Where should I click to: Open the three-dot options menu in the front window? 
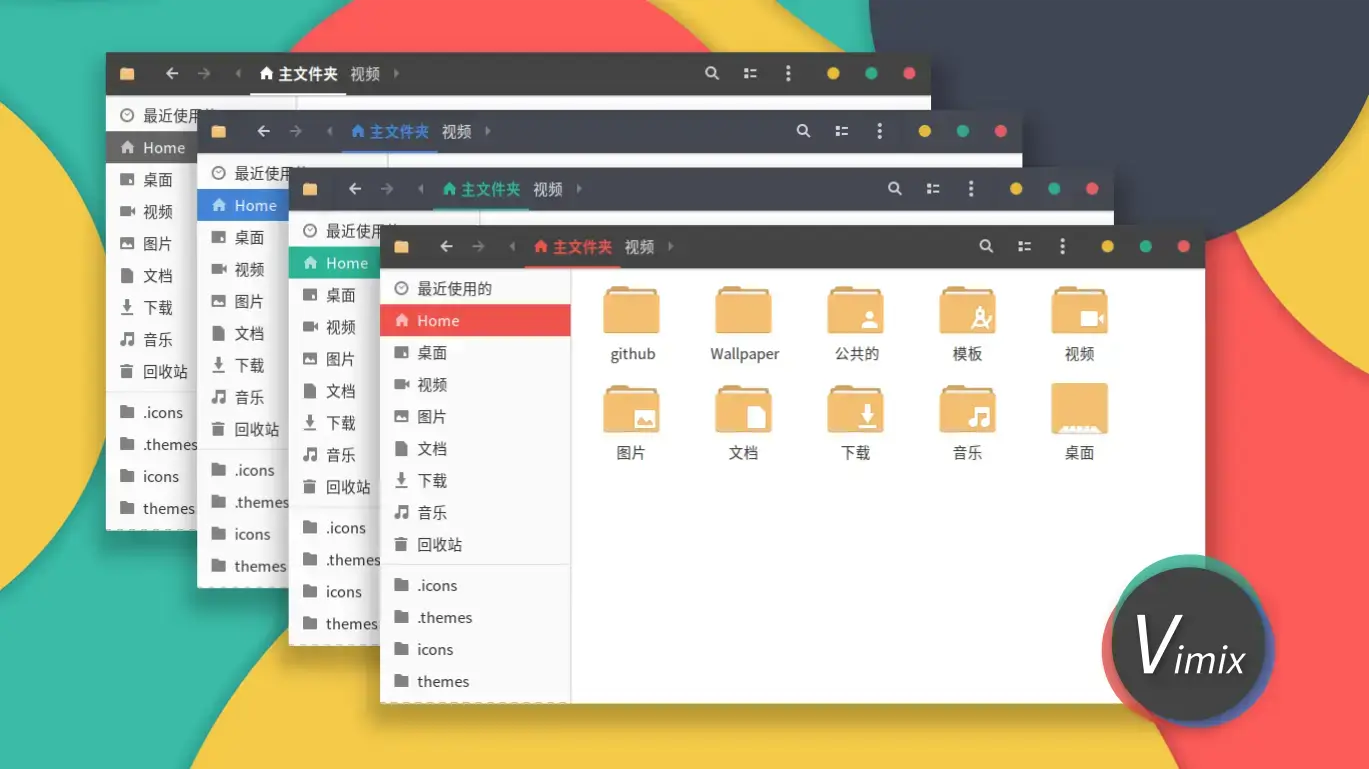(x=1062, y=246)
